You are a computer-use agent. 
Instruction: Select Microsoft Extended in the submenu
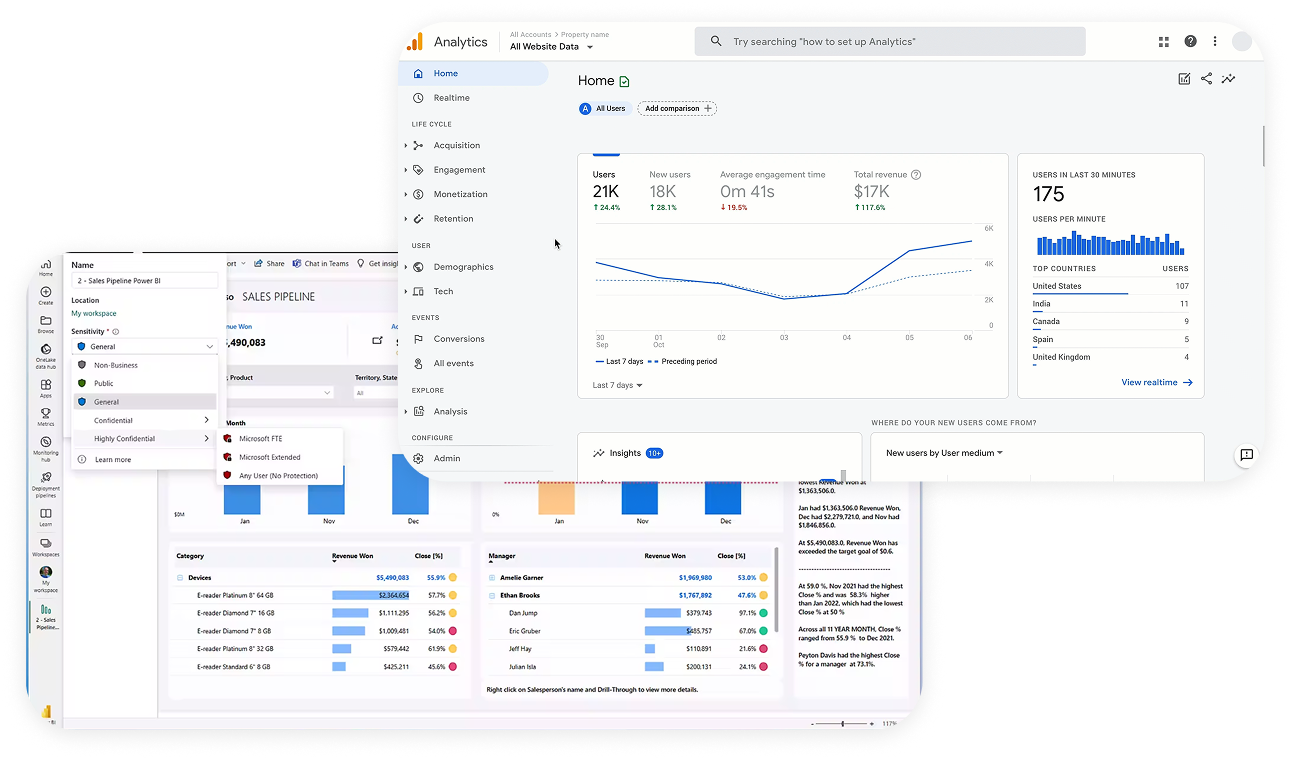coord(280,457)
